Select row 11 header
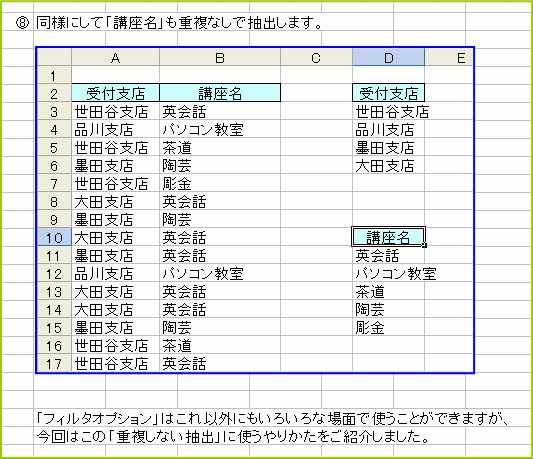 (x=54, y=255)
